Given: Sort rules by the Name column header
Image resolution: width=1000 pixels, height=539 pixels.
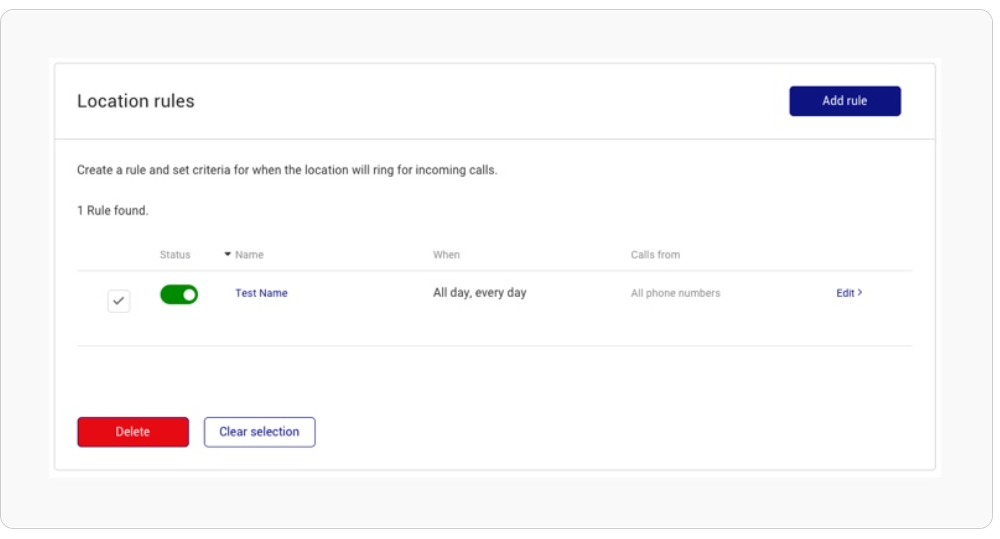Looking at the screenshot, I should tap(249, 255).
